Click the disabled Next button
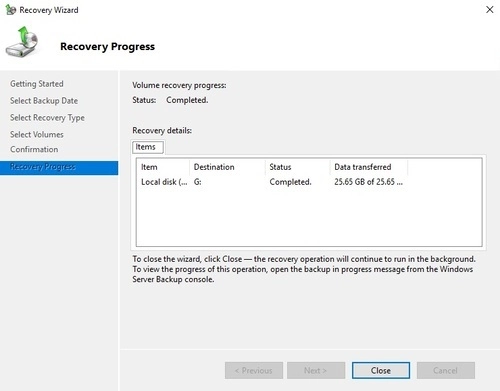 pos(316,370)
